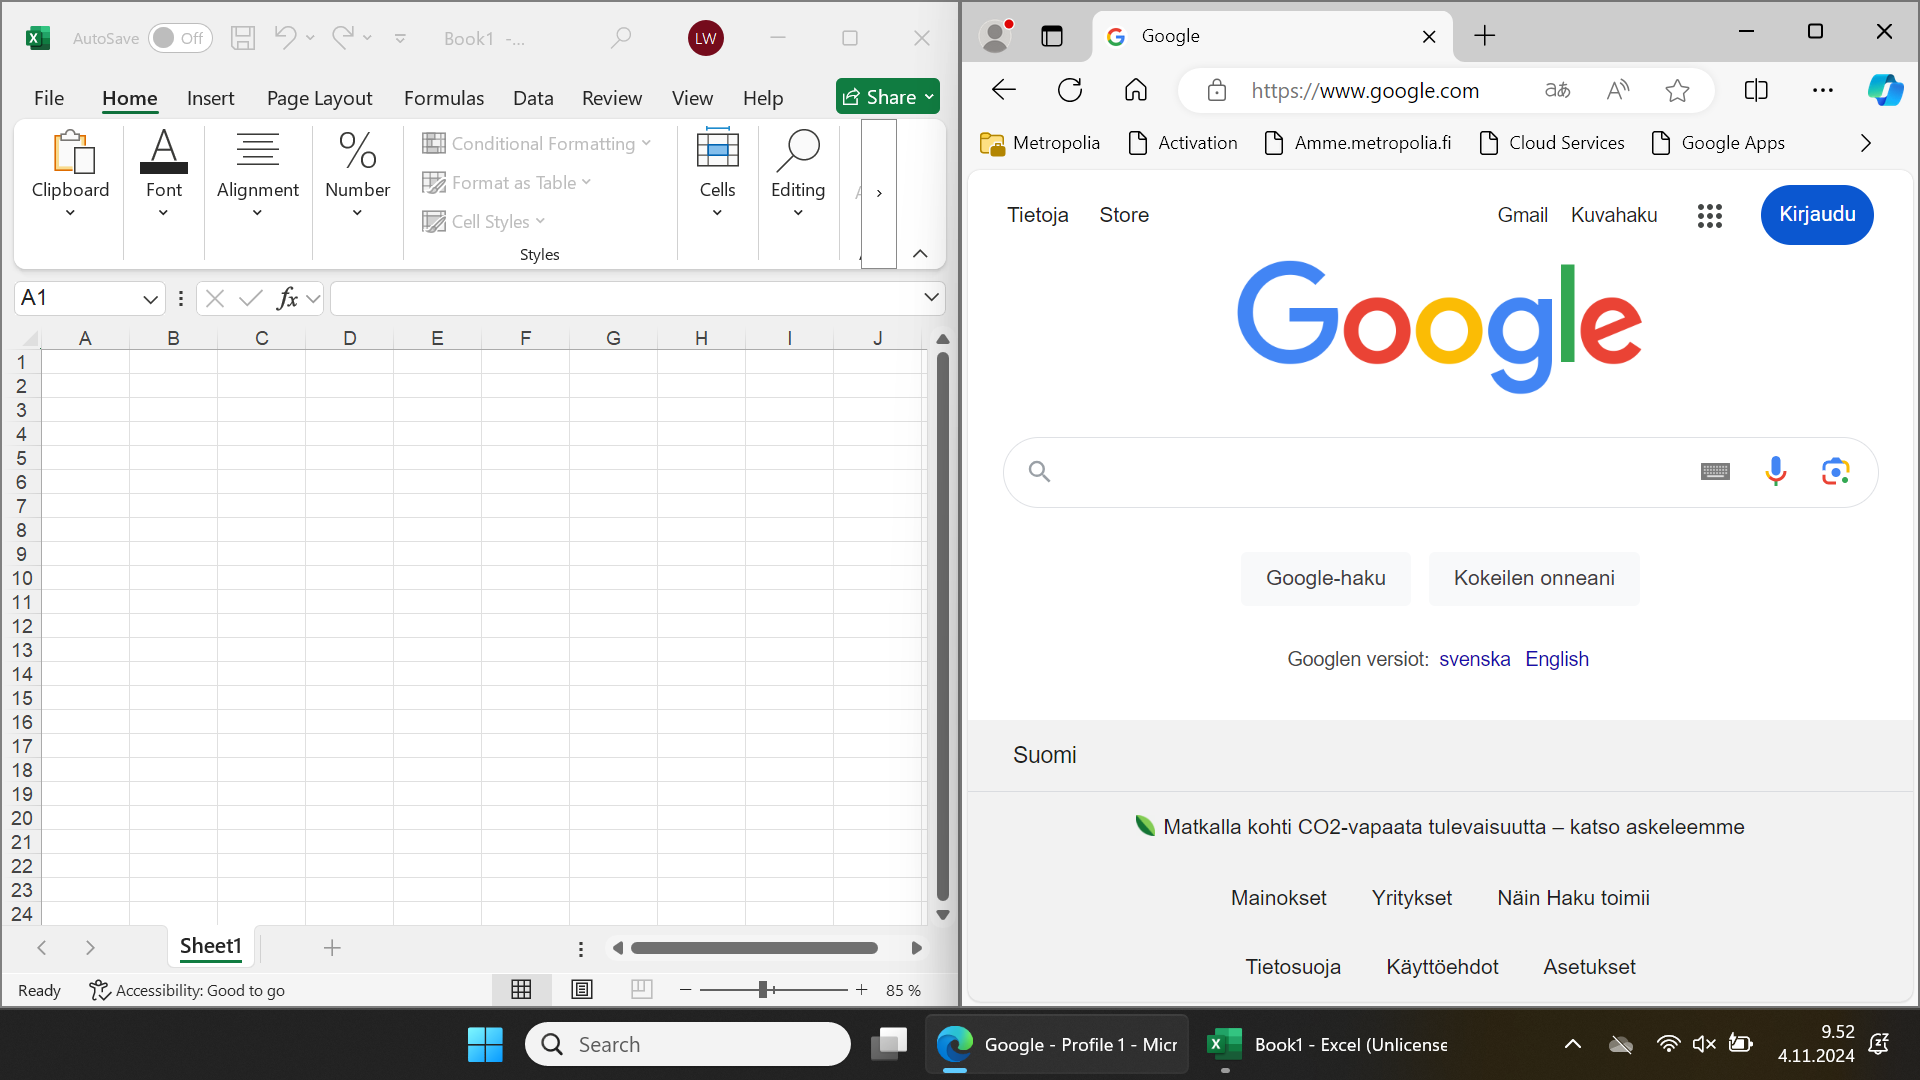
Task: Switch to Page Layout view icon
Action: pos(582,990)
